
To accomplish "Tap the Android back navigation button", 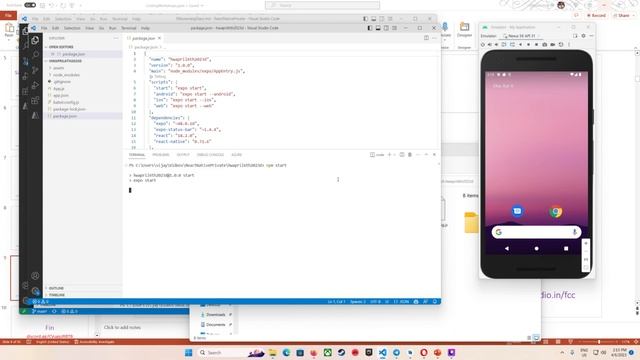I will tap(507, 248).
